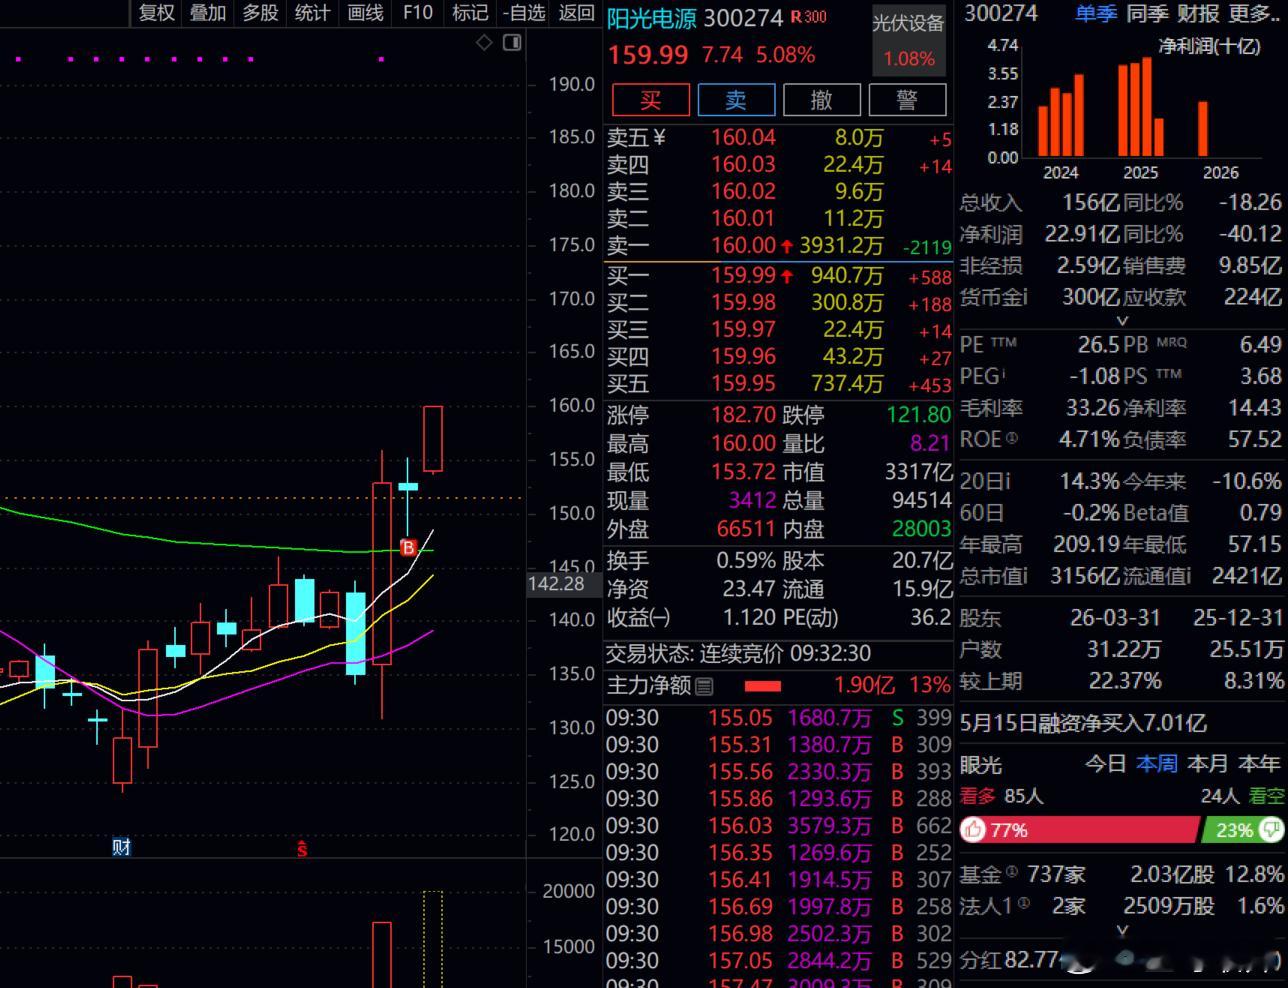The width and height of the screenshot is (1288, 988).
Task: Open the 叠加 overlay menu
Action: (x=208, y=13)
